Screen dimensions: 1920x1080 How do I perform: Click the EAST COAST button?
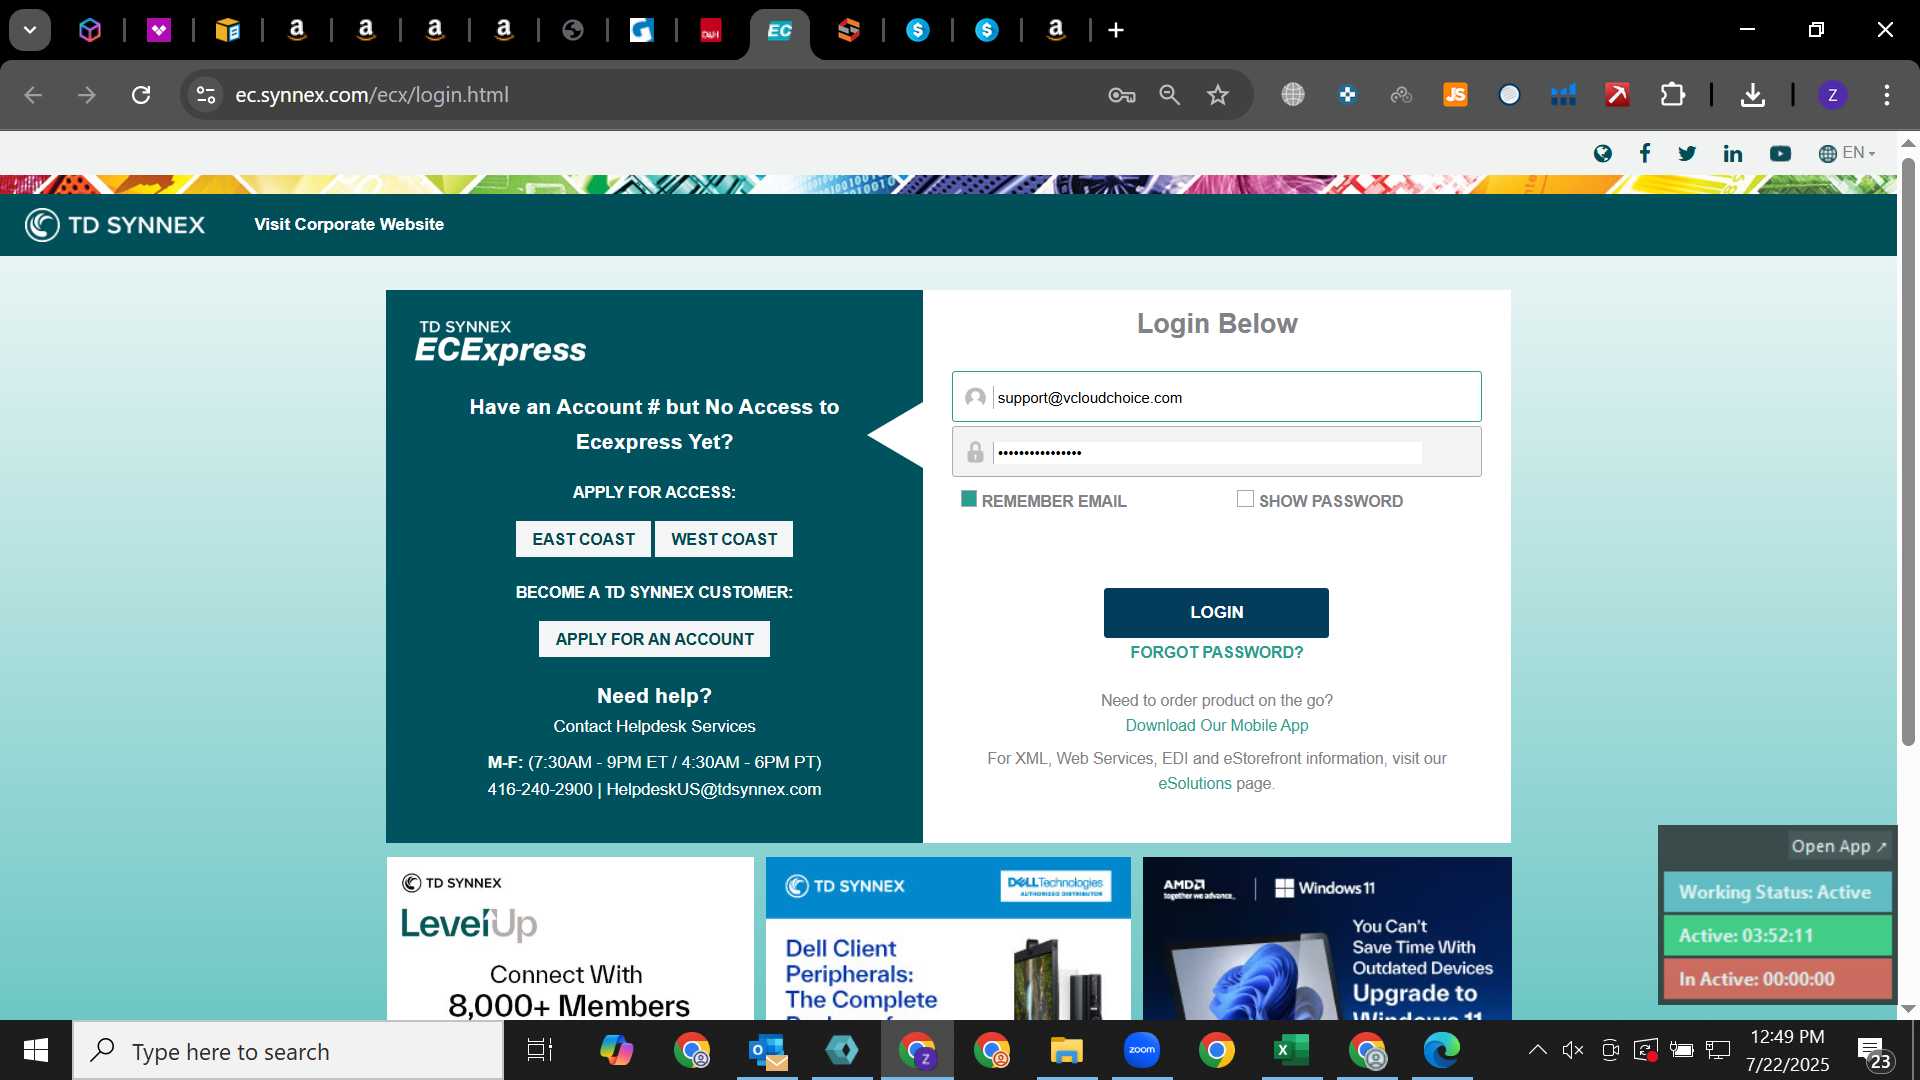click(583, 539)
